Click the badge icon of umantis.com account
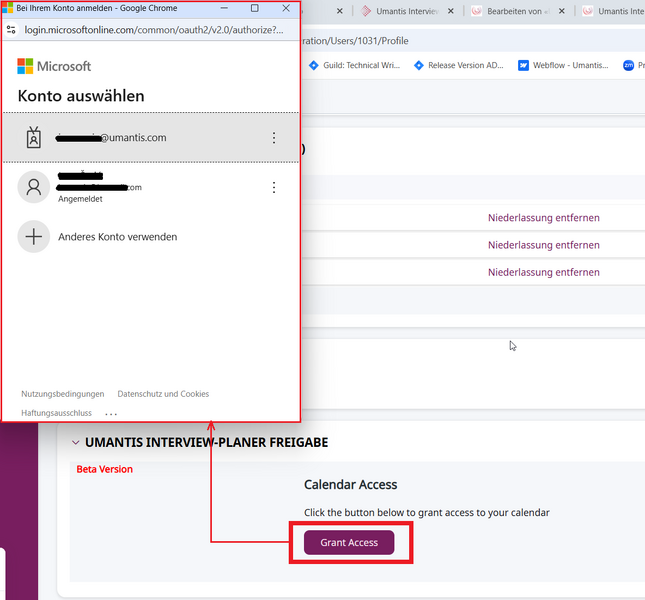 point(34,137)
